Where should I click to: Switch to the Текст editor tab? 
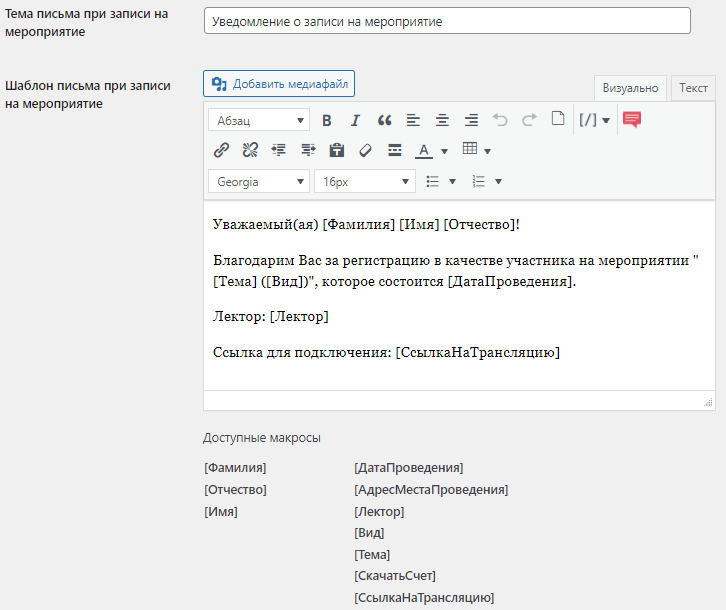(x=693, y=88)
